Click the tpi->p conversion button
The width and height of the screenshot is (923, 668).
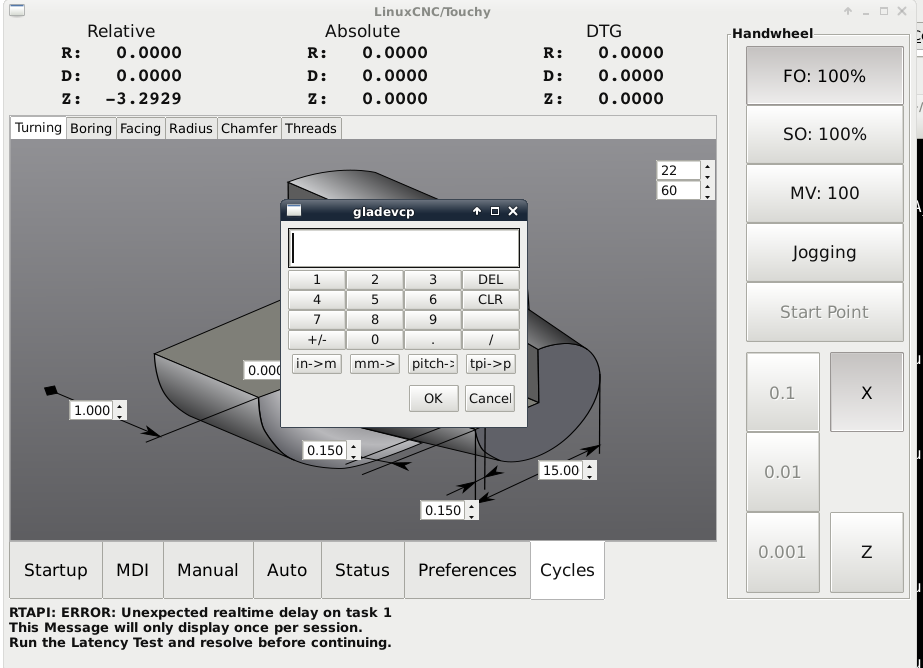tap(491, 364)
